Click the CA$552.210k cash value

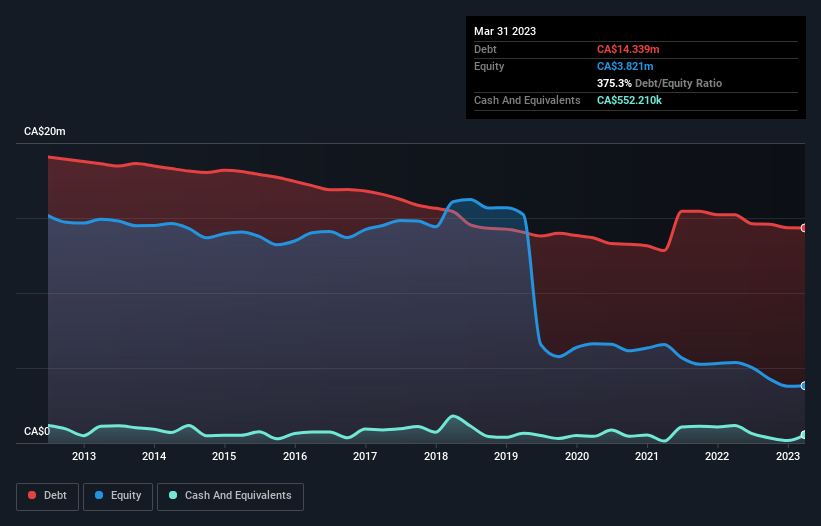[x=629, y=100]
